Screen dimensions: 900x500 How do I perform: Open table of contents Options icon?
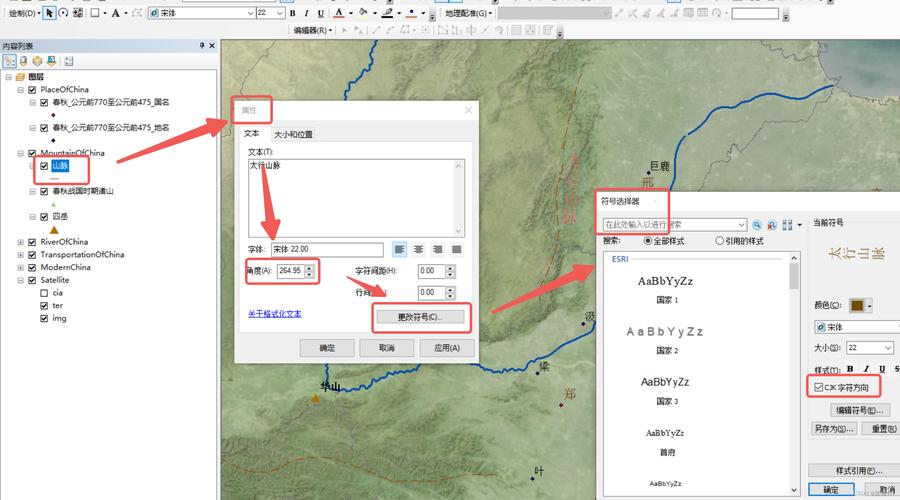(x=69, y=61)
